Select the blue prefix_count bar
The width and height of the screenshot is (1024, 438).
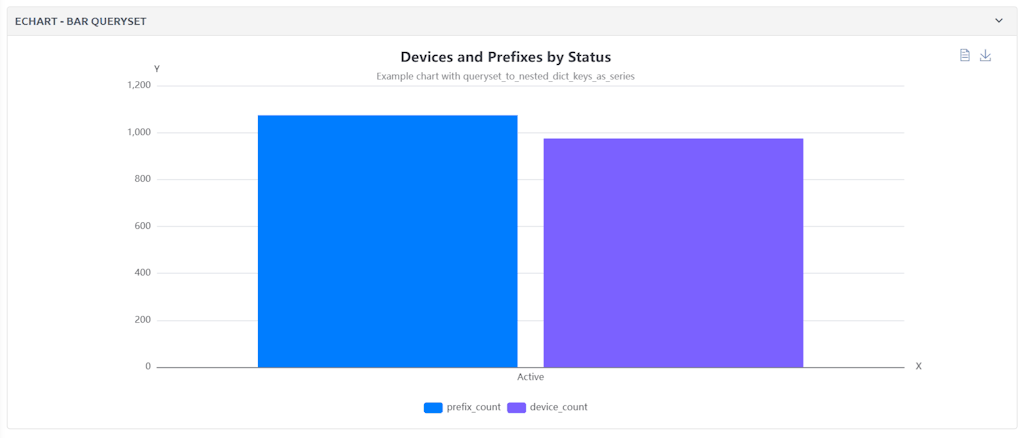pyautogui.click(x=387, y=241)
